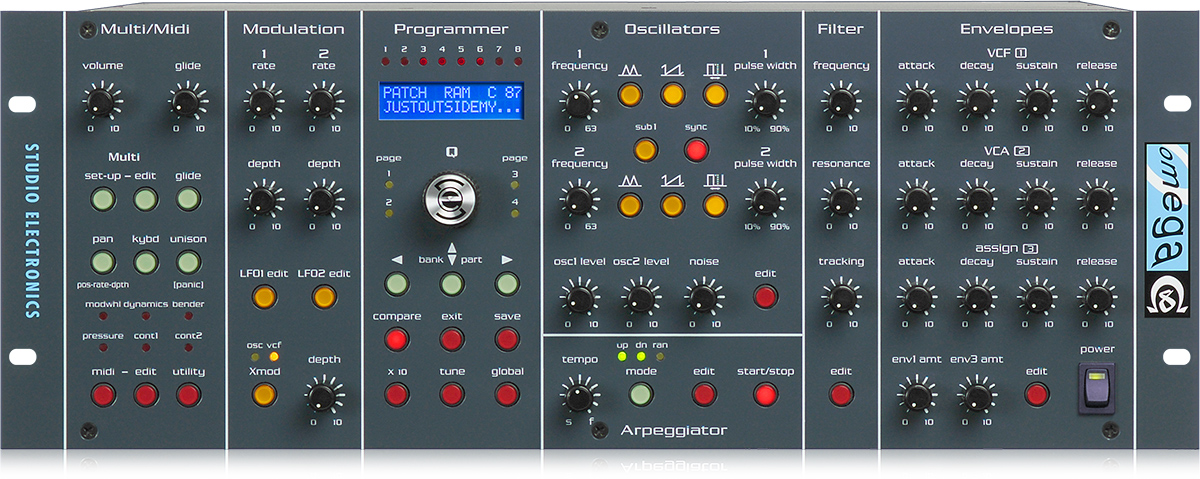Image resolution: width=1200 pixels, height=479 pixels.
Task: Click the pan green button
Action: click(102, 263)
